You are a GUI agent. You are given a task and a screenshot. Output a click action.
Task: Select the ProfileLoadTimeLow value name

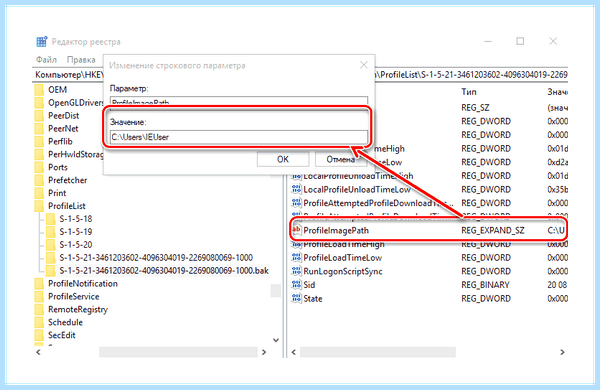click(x=342, y=258)
